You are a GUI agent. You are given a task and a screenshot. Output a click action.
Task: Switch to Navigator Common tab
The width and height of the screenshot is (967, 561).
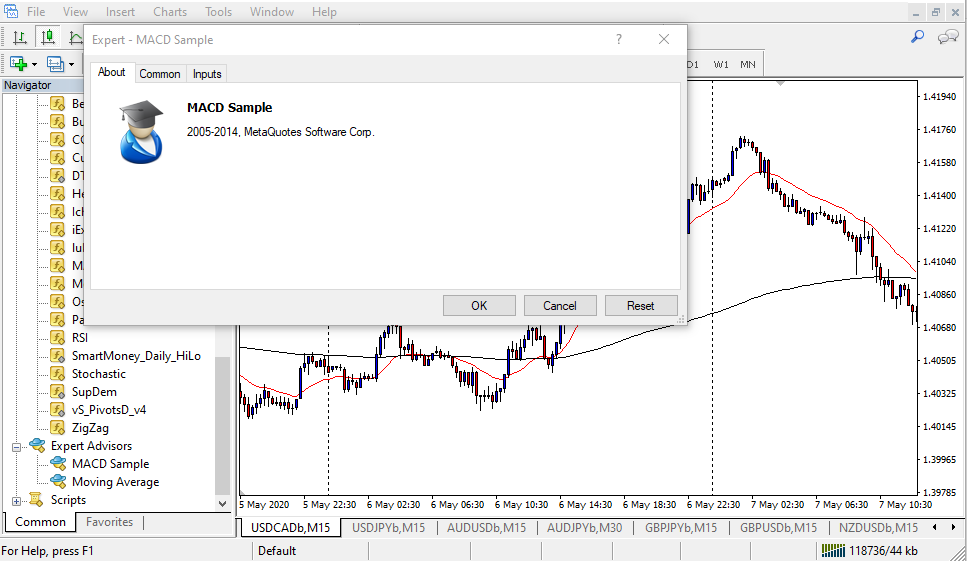pyautogui.click(x=40, y=522)
